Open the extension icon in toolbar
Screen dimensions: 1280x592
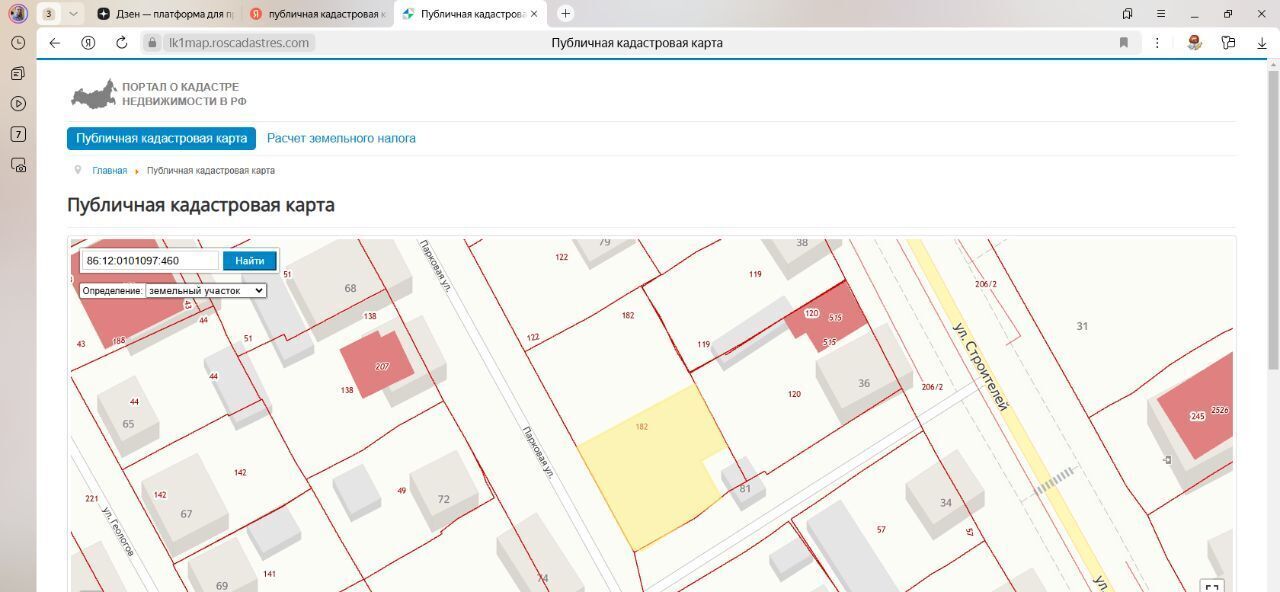click(x=1194, y=43)
